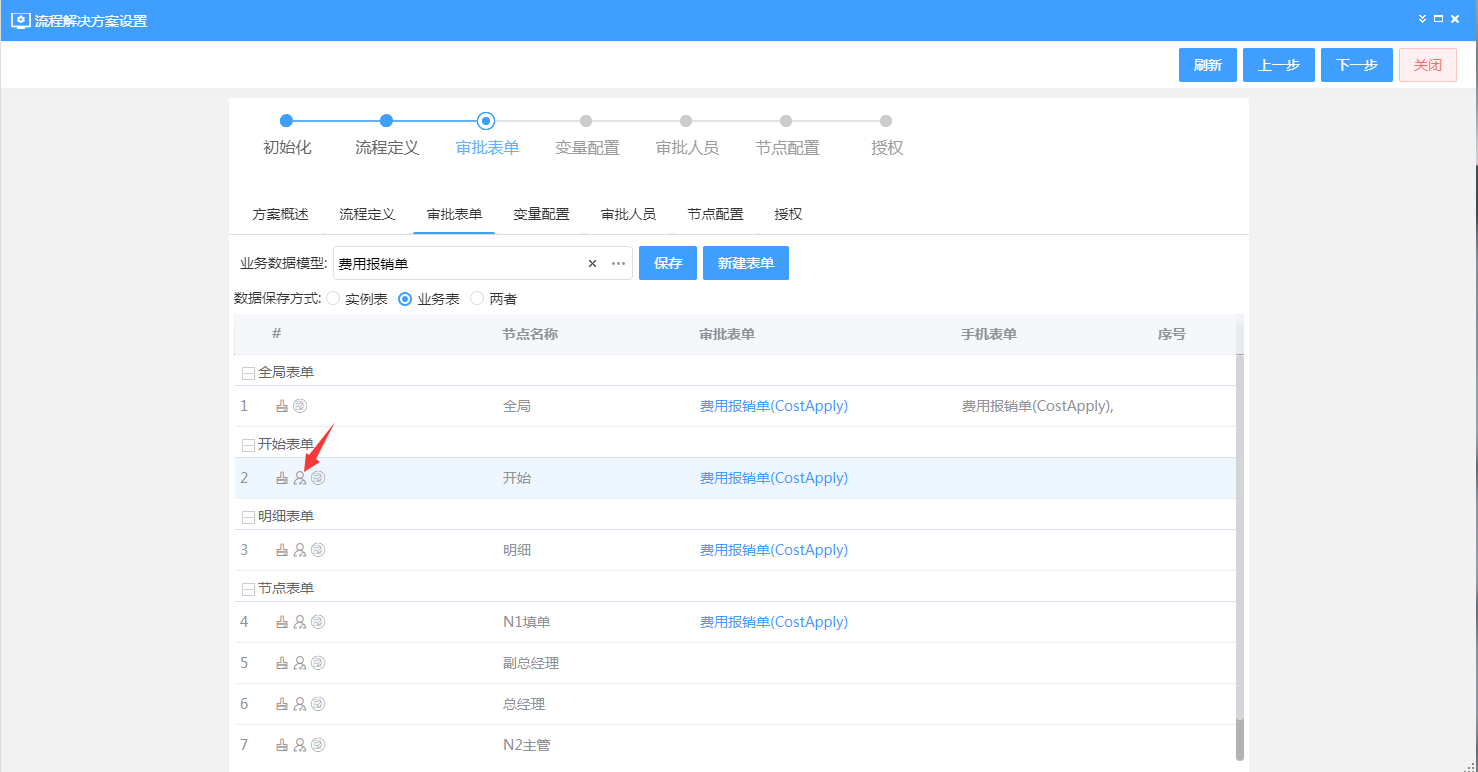This screenshot has height=772, width=1478.
Task: Click the 新建表单 button
Action: coord(746,263)
